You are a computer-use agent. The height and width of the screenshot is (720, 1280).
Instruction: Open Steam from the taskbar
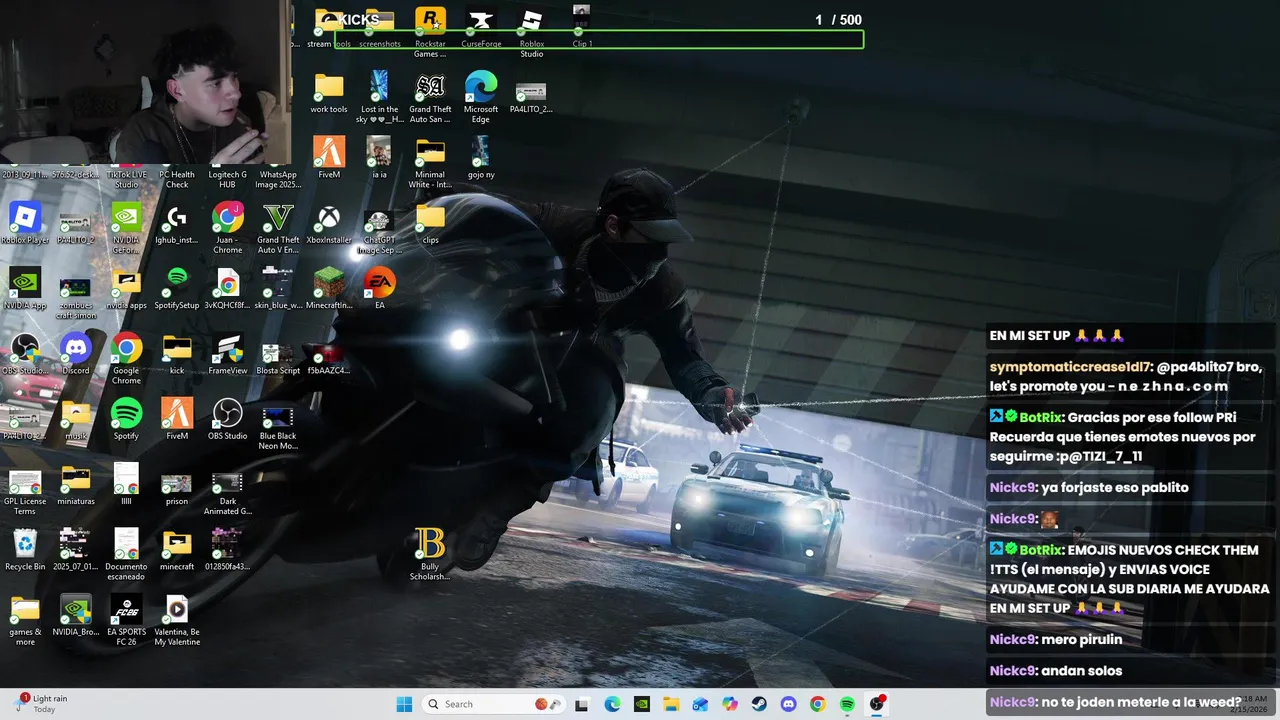(x=759, y=704)
